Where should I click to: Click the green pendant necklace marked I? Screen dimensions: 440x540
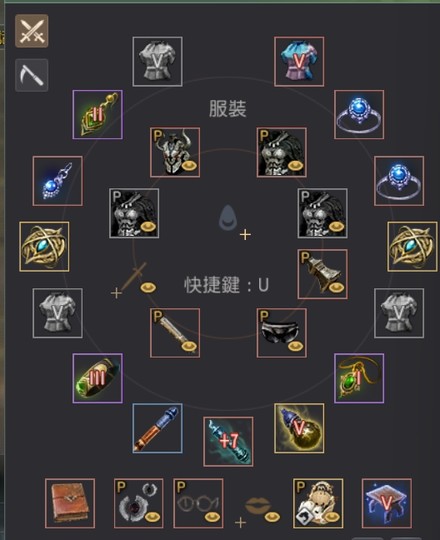(359, 378)
